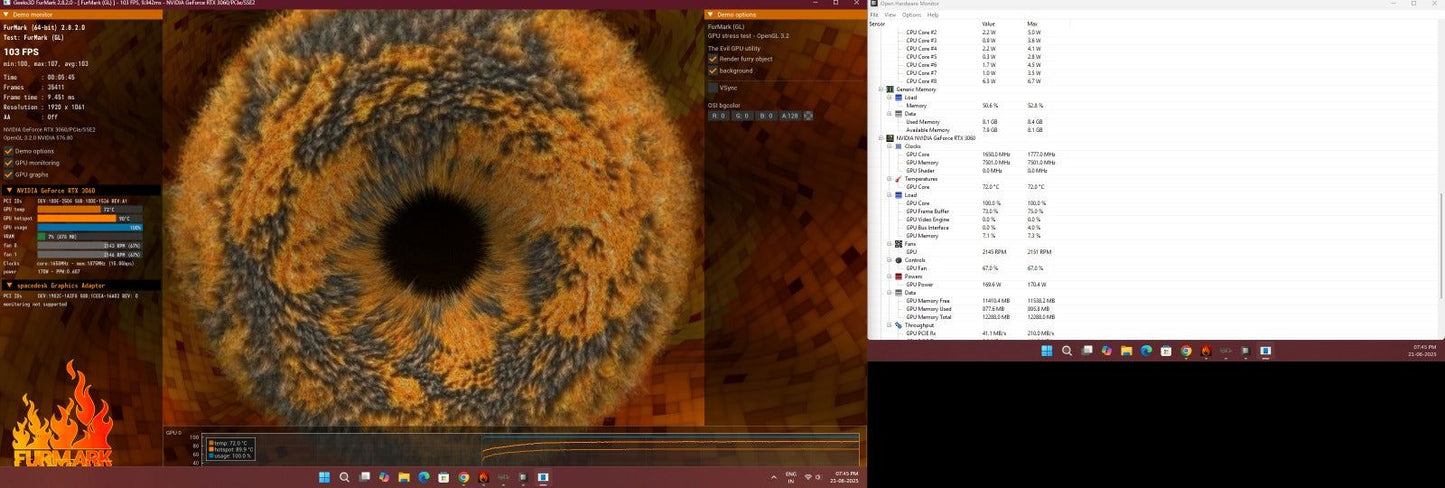
Task: Click the OSI bgcolor color swatch
Action: [808, 115]
